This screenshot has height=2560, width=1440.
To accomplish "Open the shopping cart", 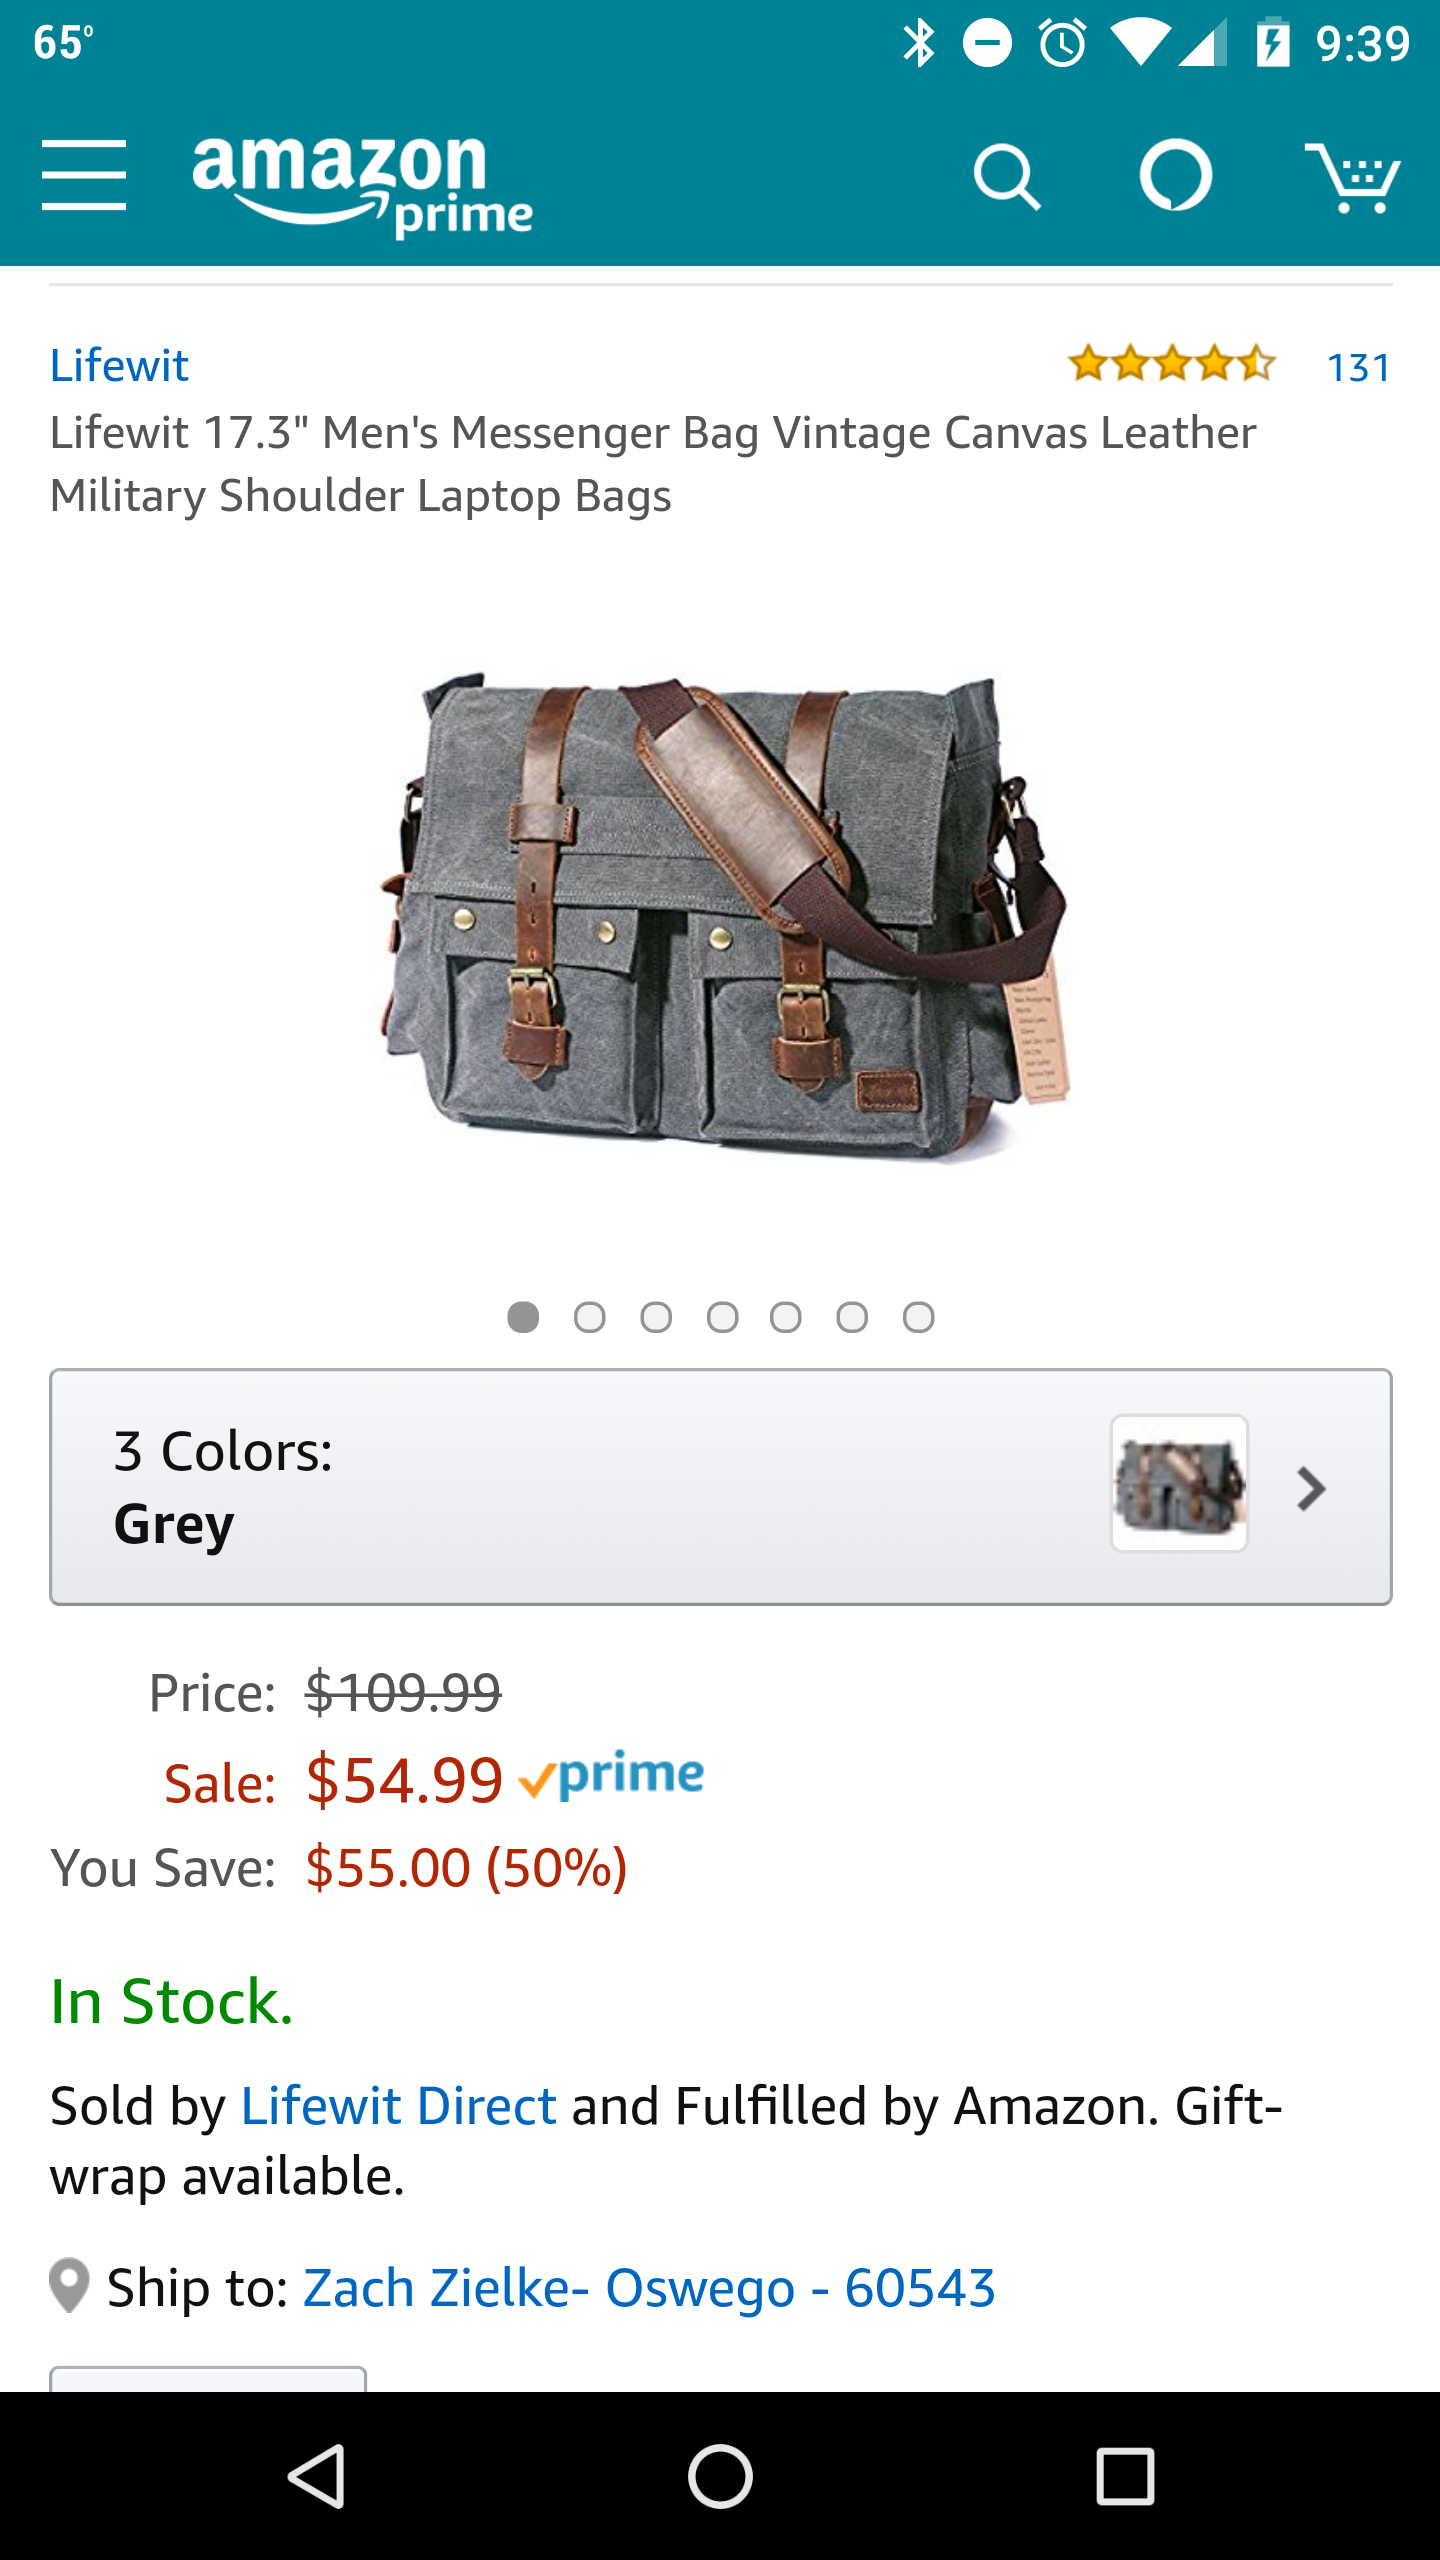I will pyautogui.click(x=1352, y=177).
